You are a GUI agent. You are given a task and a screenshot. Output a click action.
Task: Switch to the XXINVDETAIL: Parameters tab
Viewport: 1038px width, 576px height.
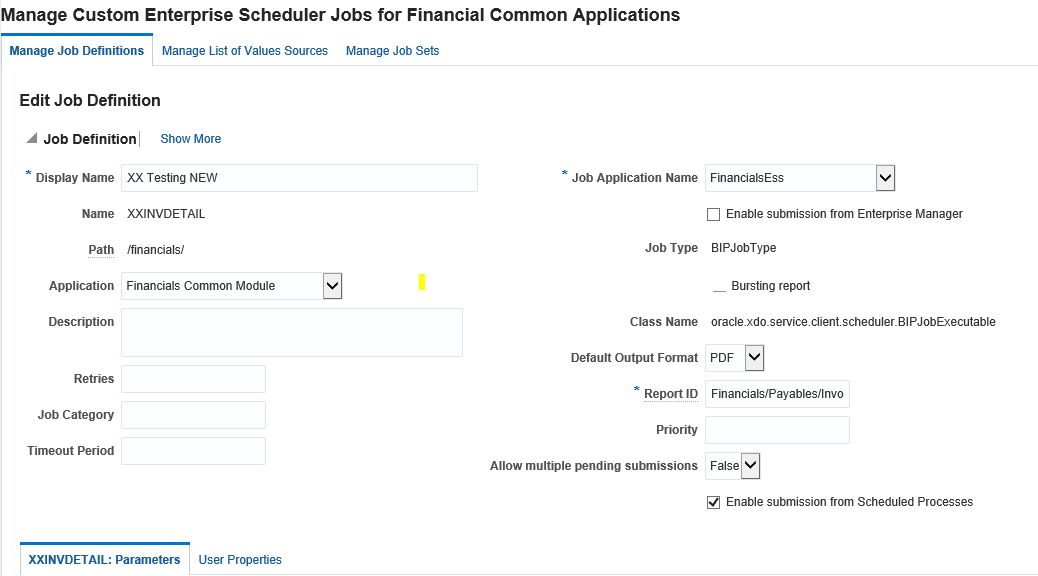(x=104, y=559)
